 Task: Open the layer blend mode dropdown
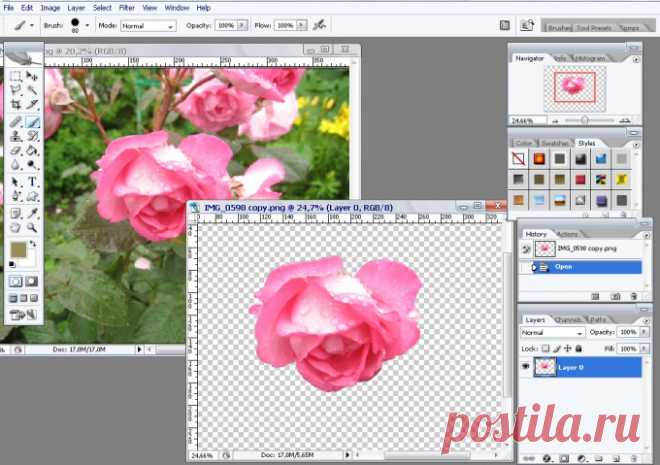click(x=553, y=332)
